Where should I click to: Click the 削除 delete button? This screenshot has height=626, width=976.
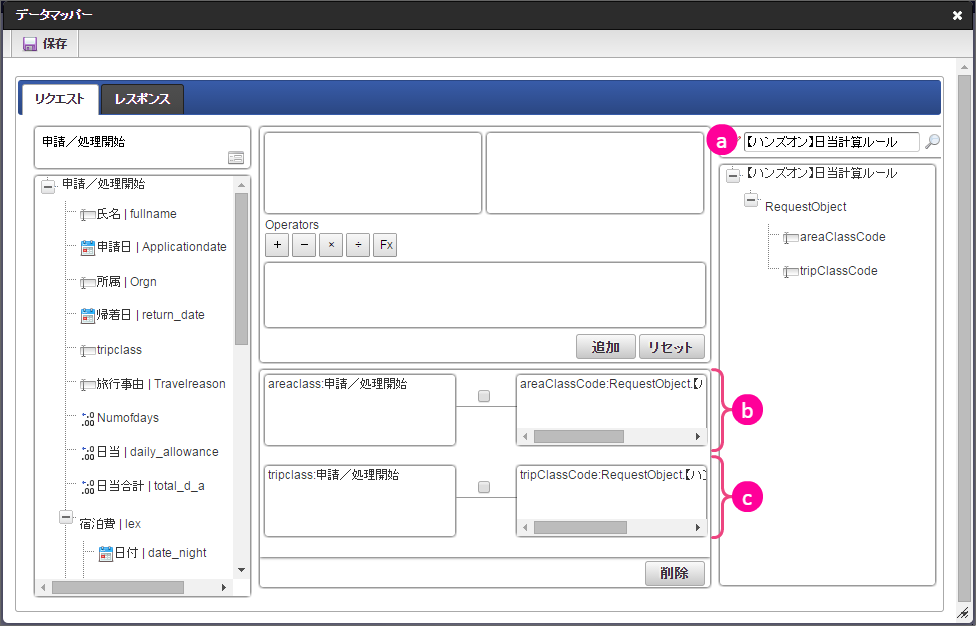coord(675,573)
